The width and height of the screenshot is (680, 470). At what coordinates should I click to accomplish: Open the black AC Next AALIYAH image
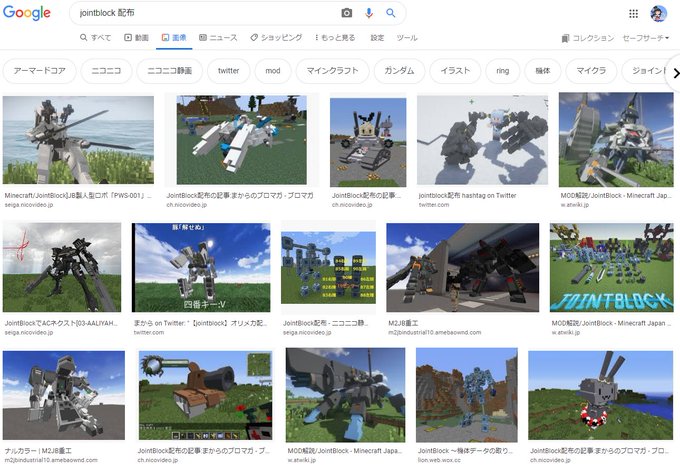(62, 268)
